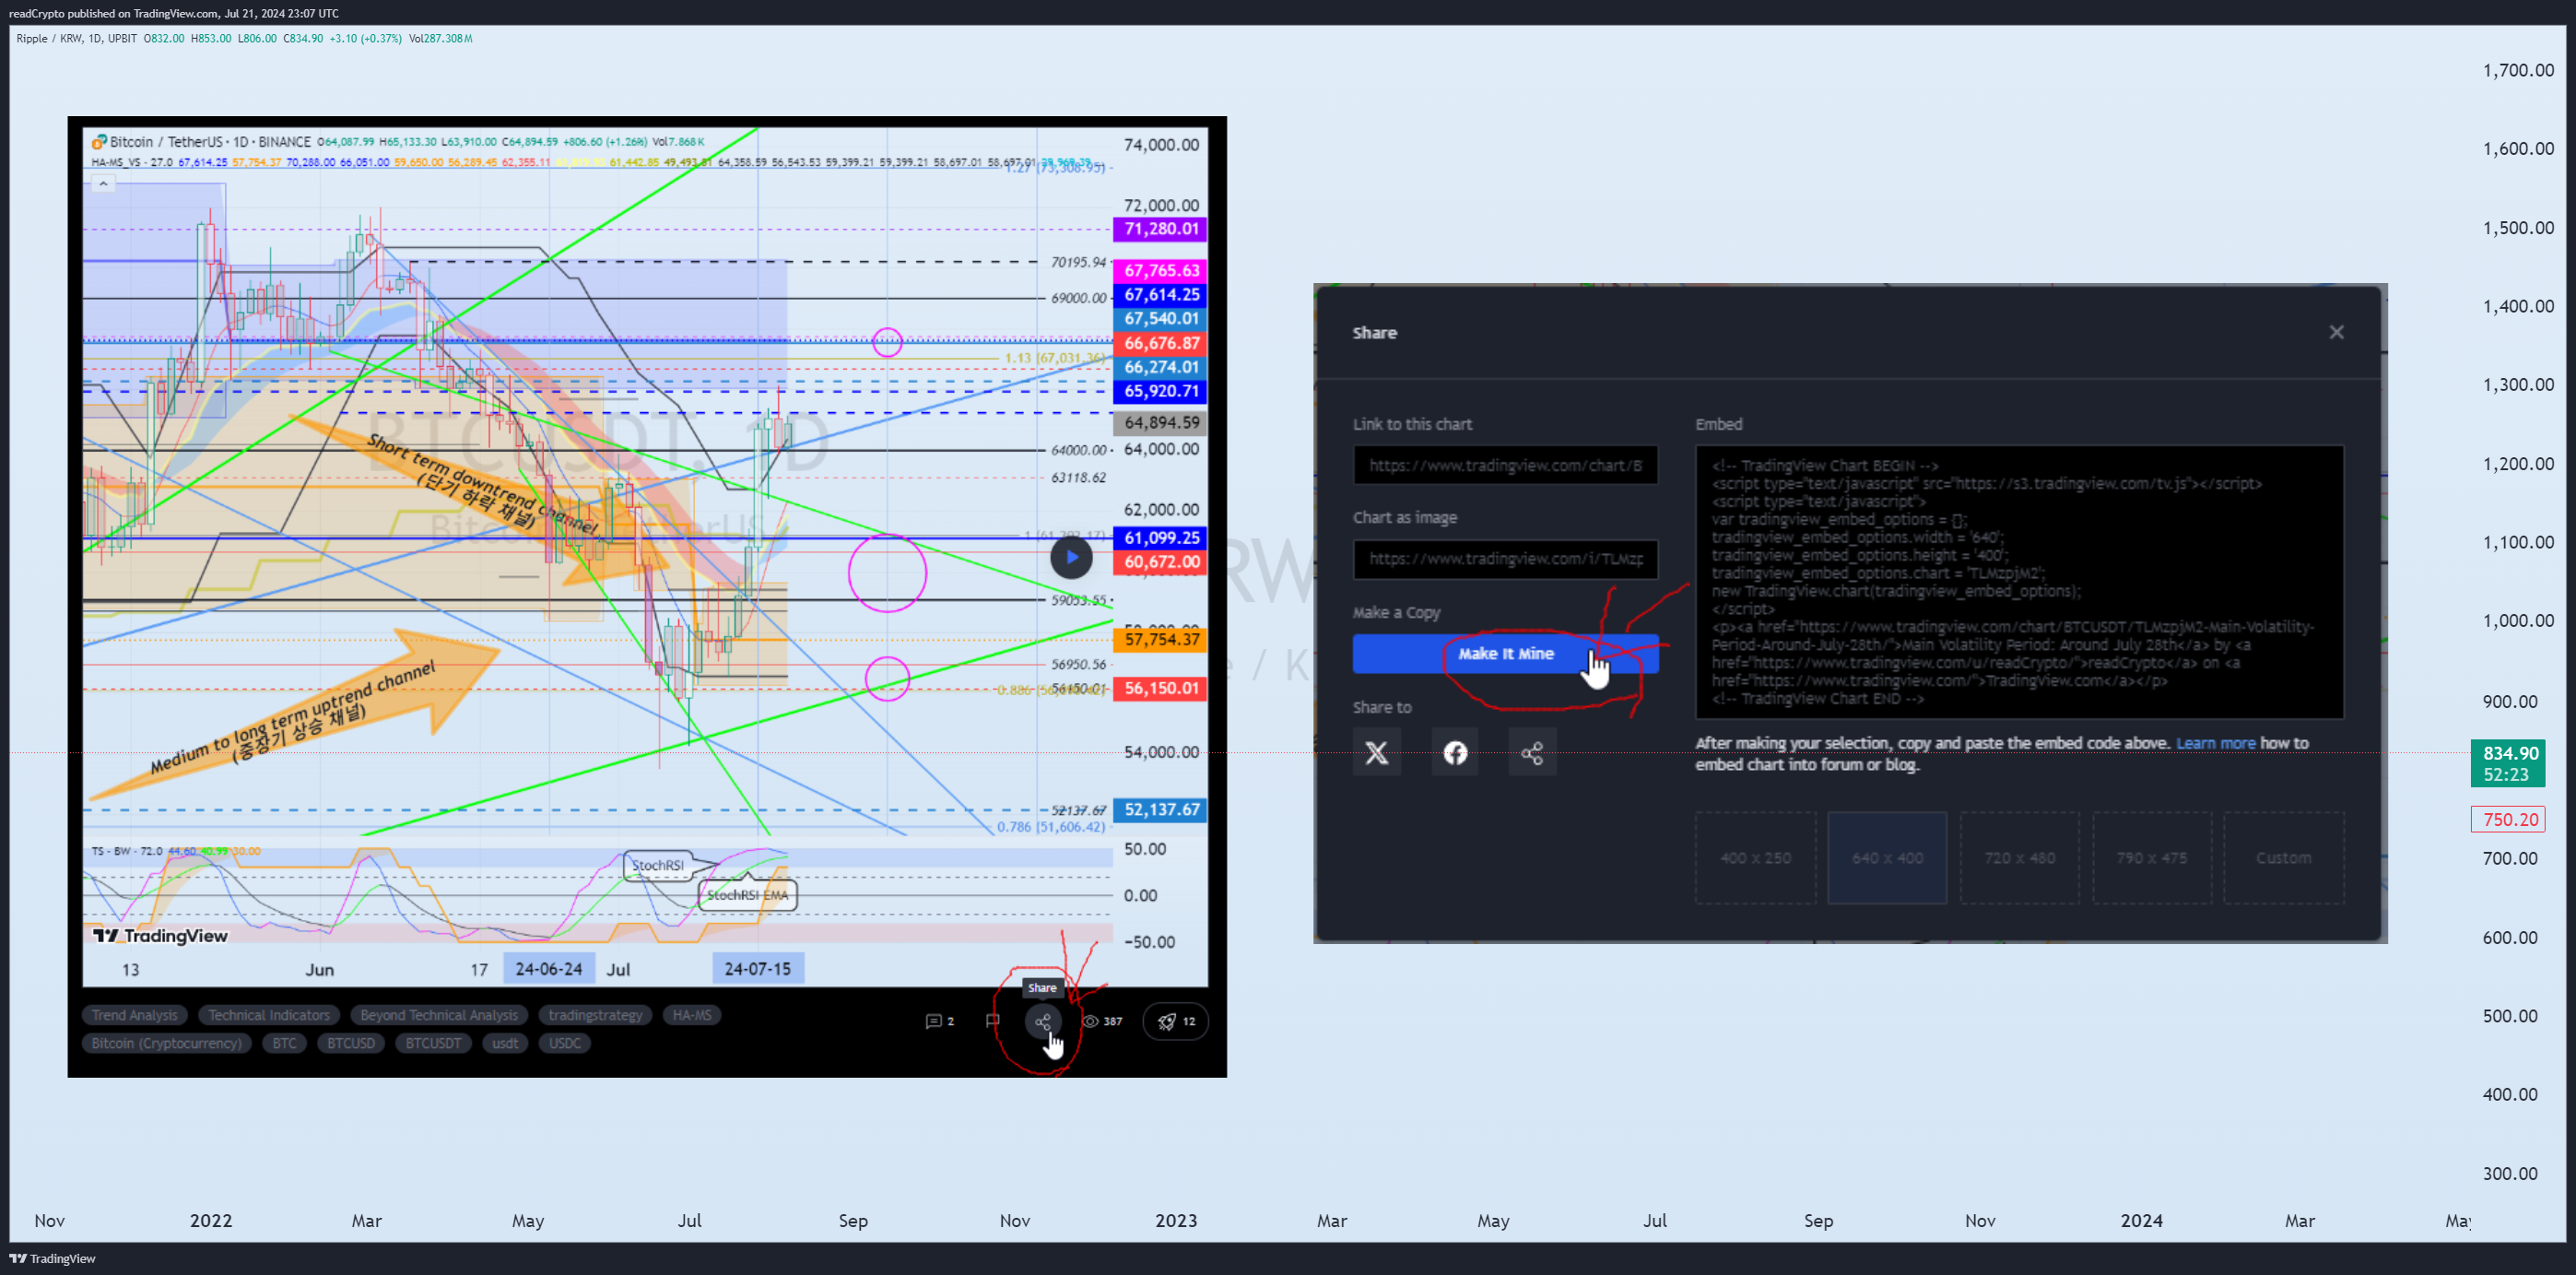
Task: Open the usdt tag
Action: pyautogui.click(x=505, y=1043)
